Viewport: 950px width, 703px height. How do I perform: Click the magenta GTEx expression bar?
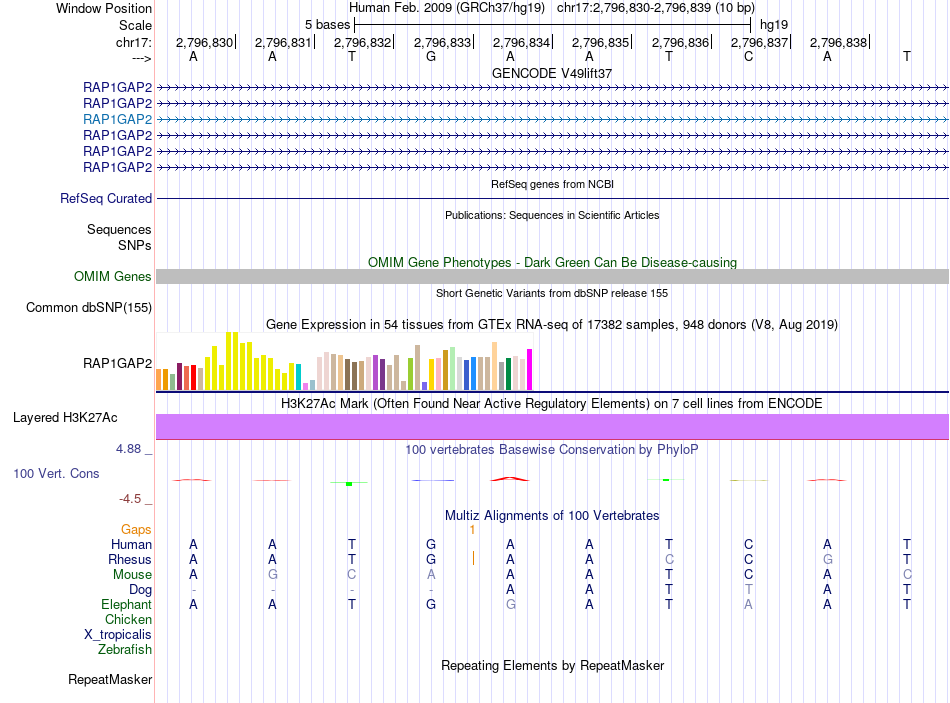coord(529,369)
